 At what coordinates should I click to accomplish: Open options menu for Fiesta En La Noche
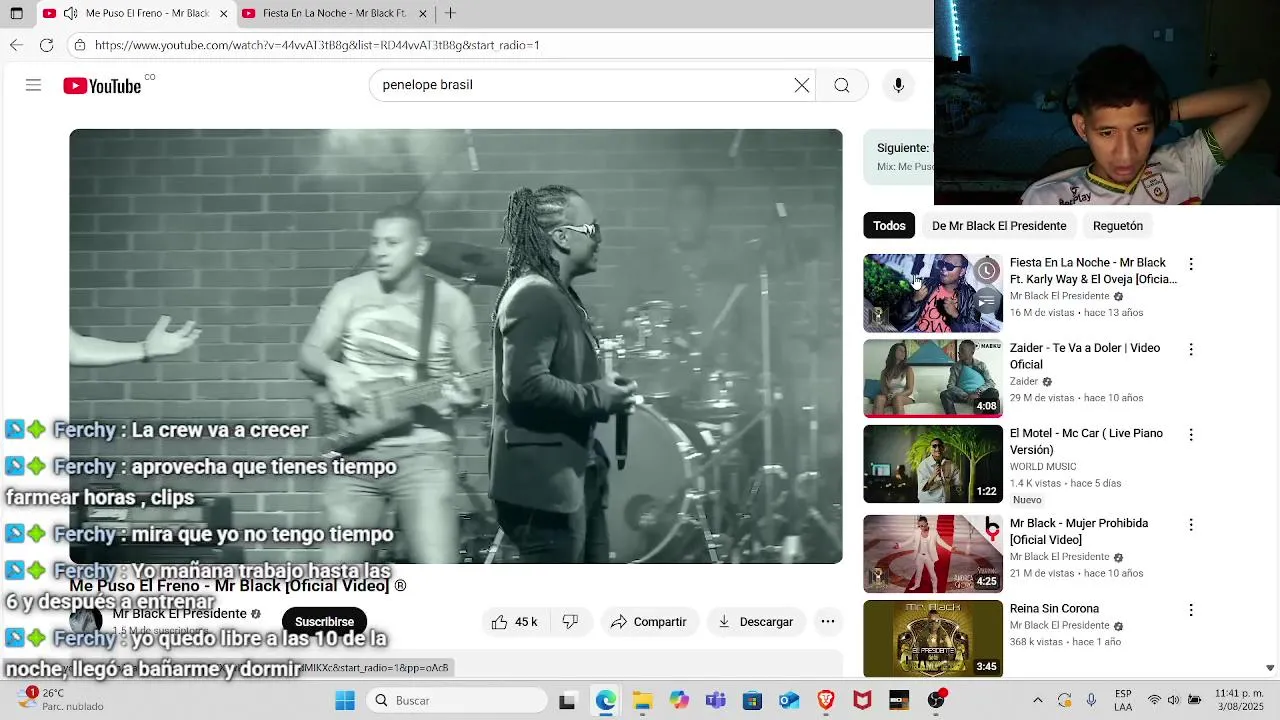coord(1191,264)
